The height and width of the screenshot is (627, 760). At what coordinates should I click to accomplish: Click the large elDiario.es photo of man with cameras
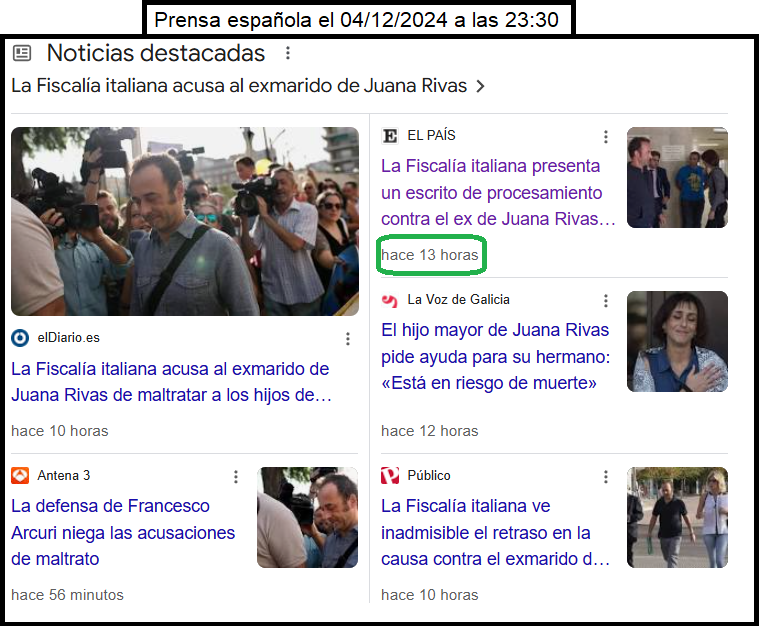185,221
